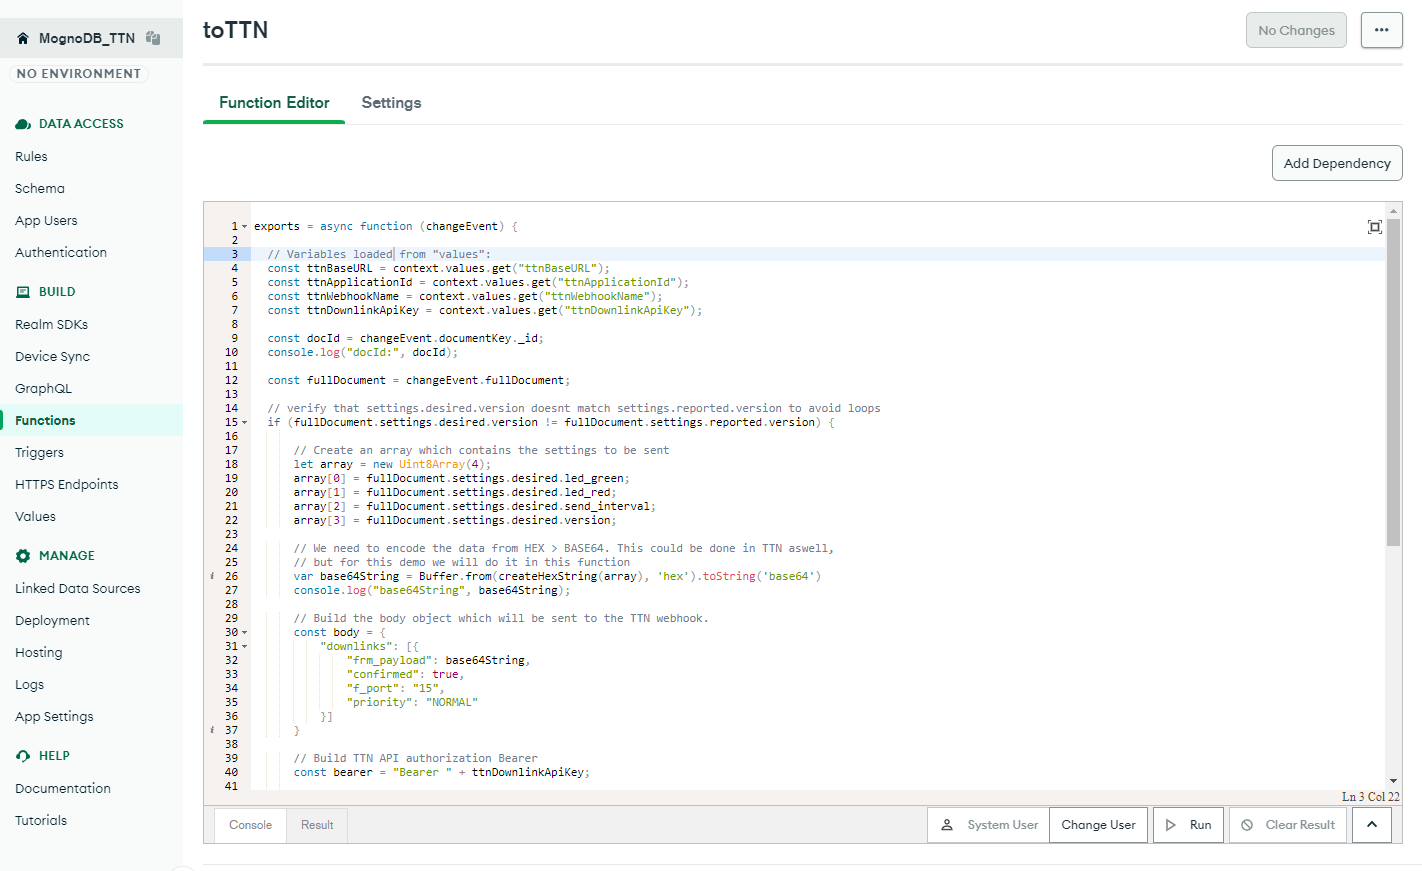Click the info marker on line 37
Screen dimensions: 1422x871
click(x=212, y=731)
